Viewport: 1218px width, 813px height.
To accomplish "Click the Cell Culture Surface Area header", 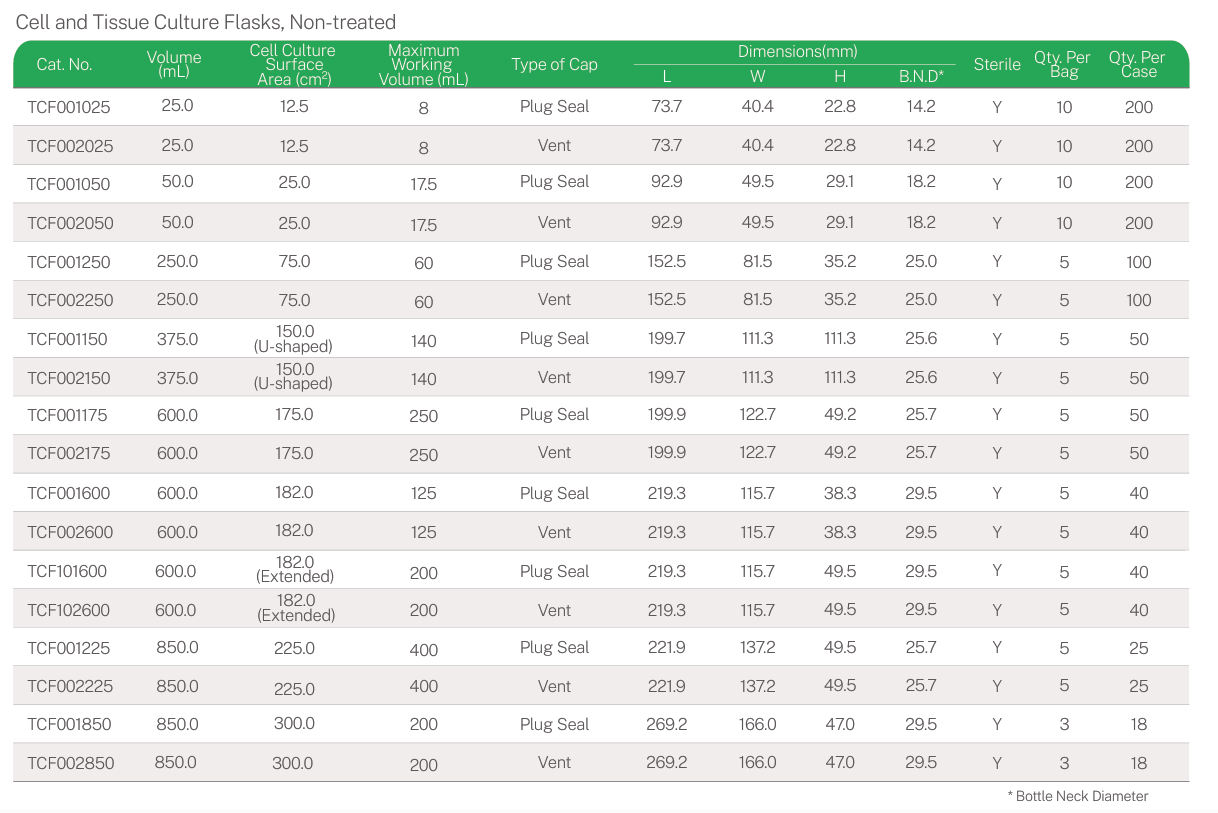I will (293, 65).
